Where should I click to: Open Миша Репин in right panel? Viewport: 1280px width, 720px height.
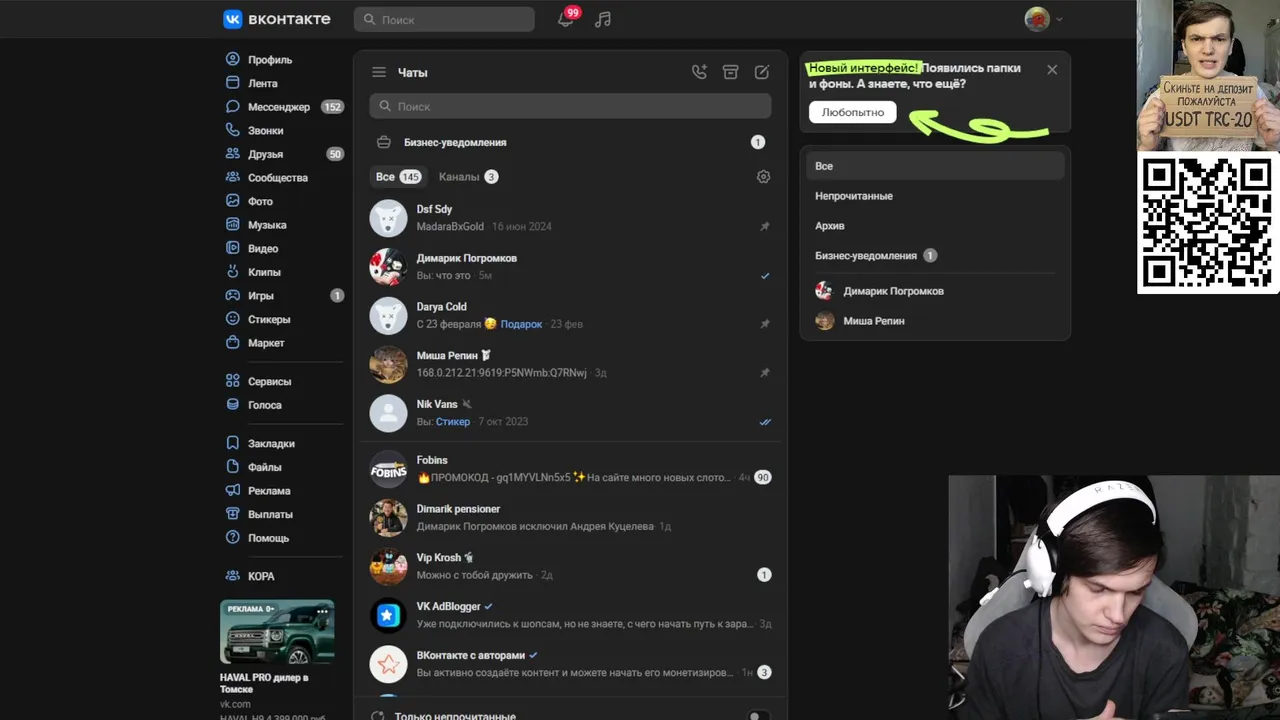[x=935, y=321]
